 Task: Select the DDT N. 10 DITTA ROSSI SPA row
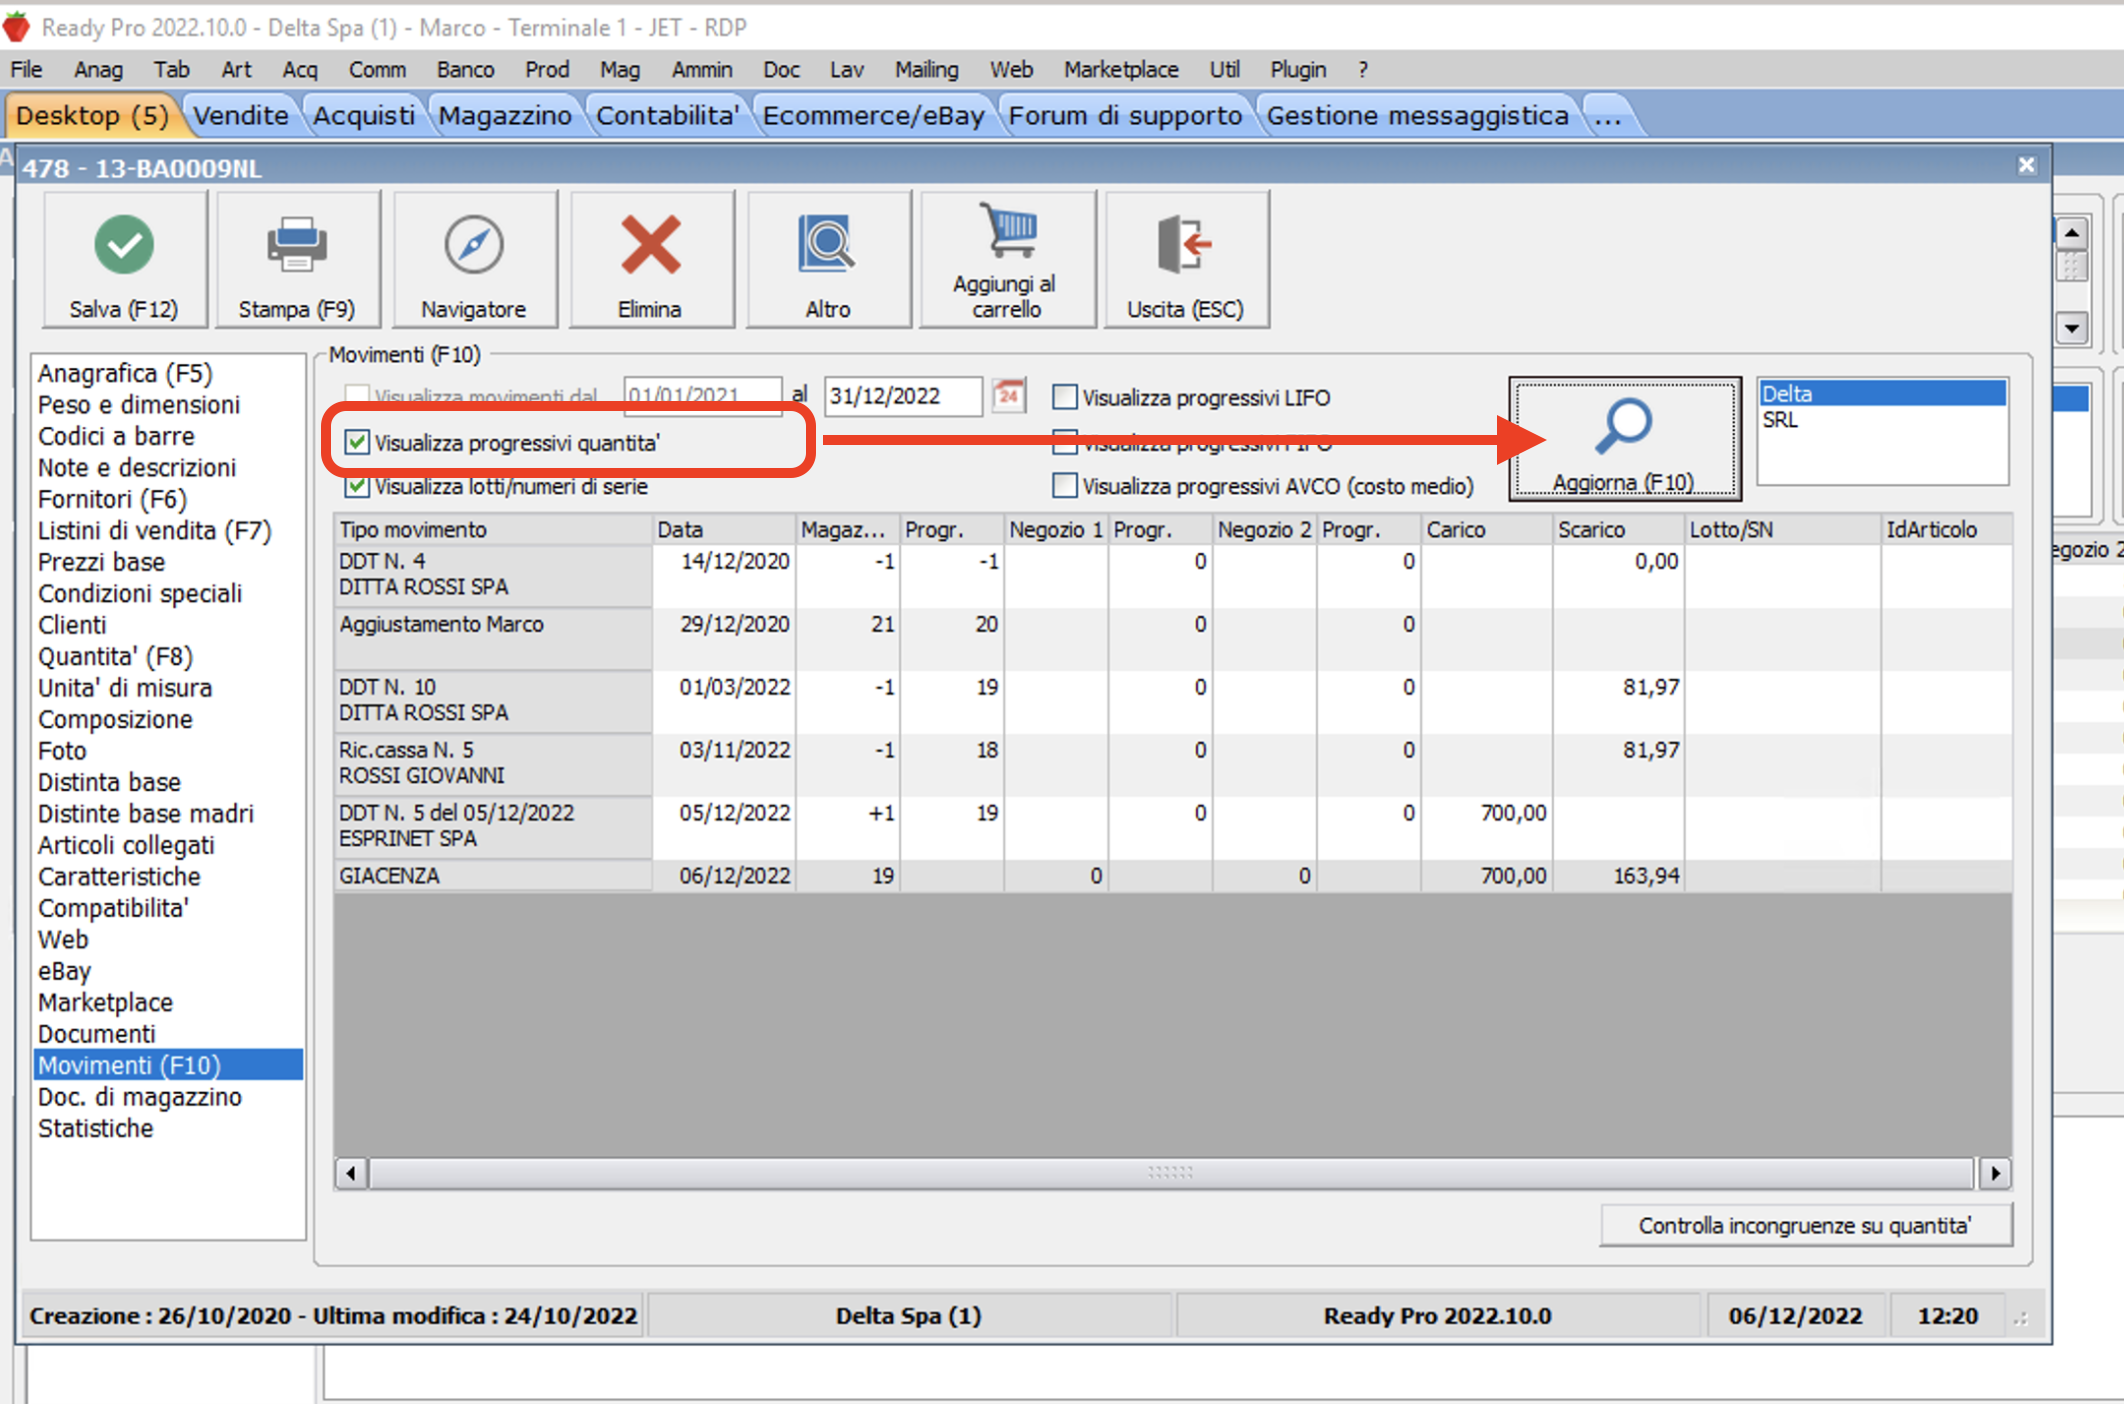(x=1172, y=701)
